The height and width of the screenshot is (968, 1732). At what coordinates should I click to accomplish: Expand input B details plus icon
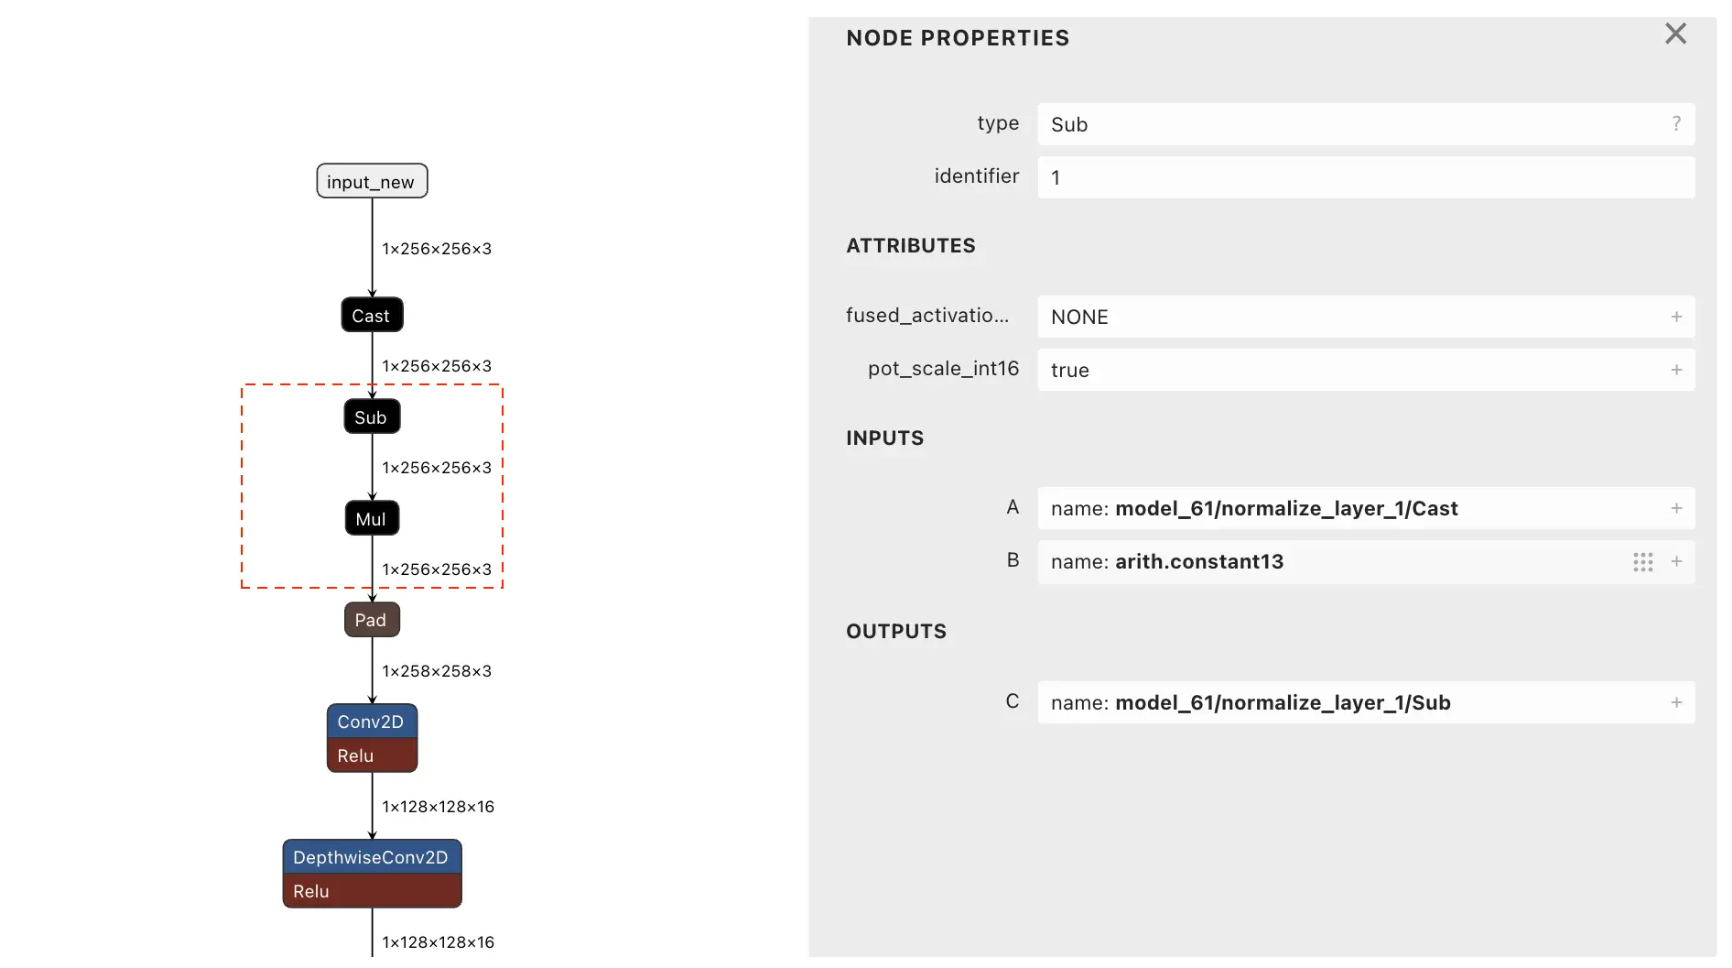(1676, 562)
